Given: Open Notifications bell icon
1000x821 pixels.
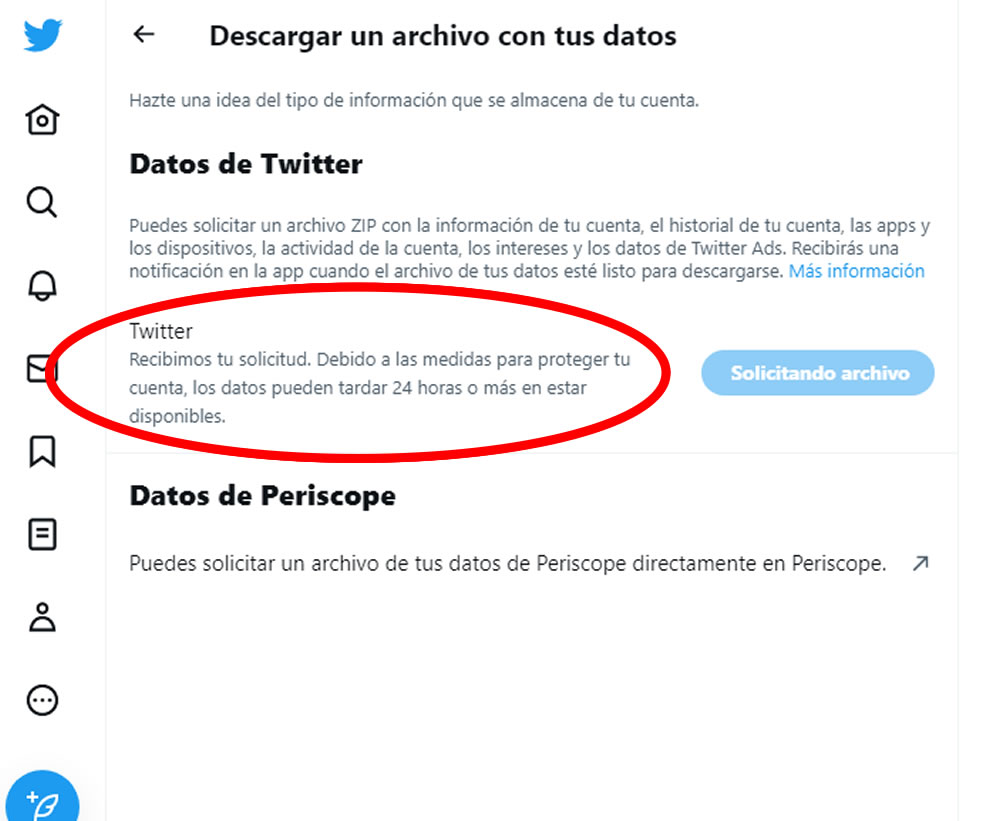Looking at the screenshot, I should 42,285.
